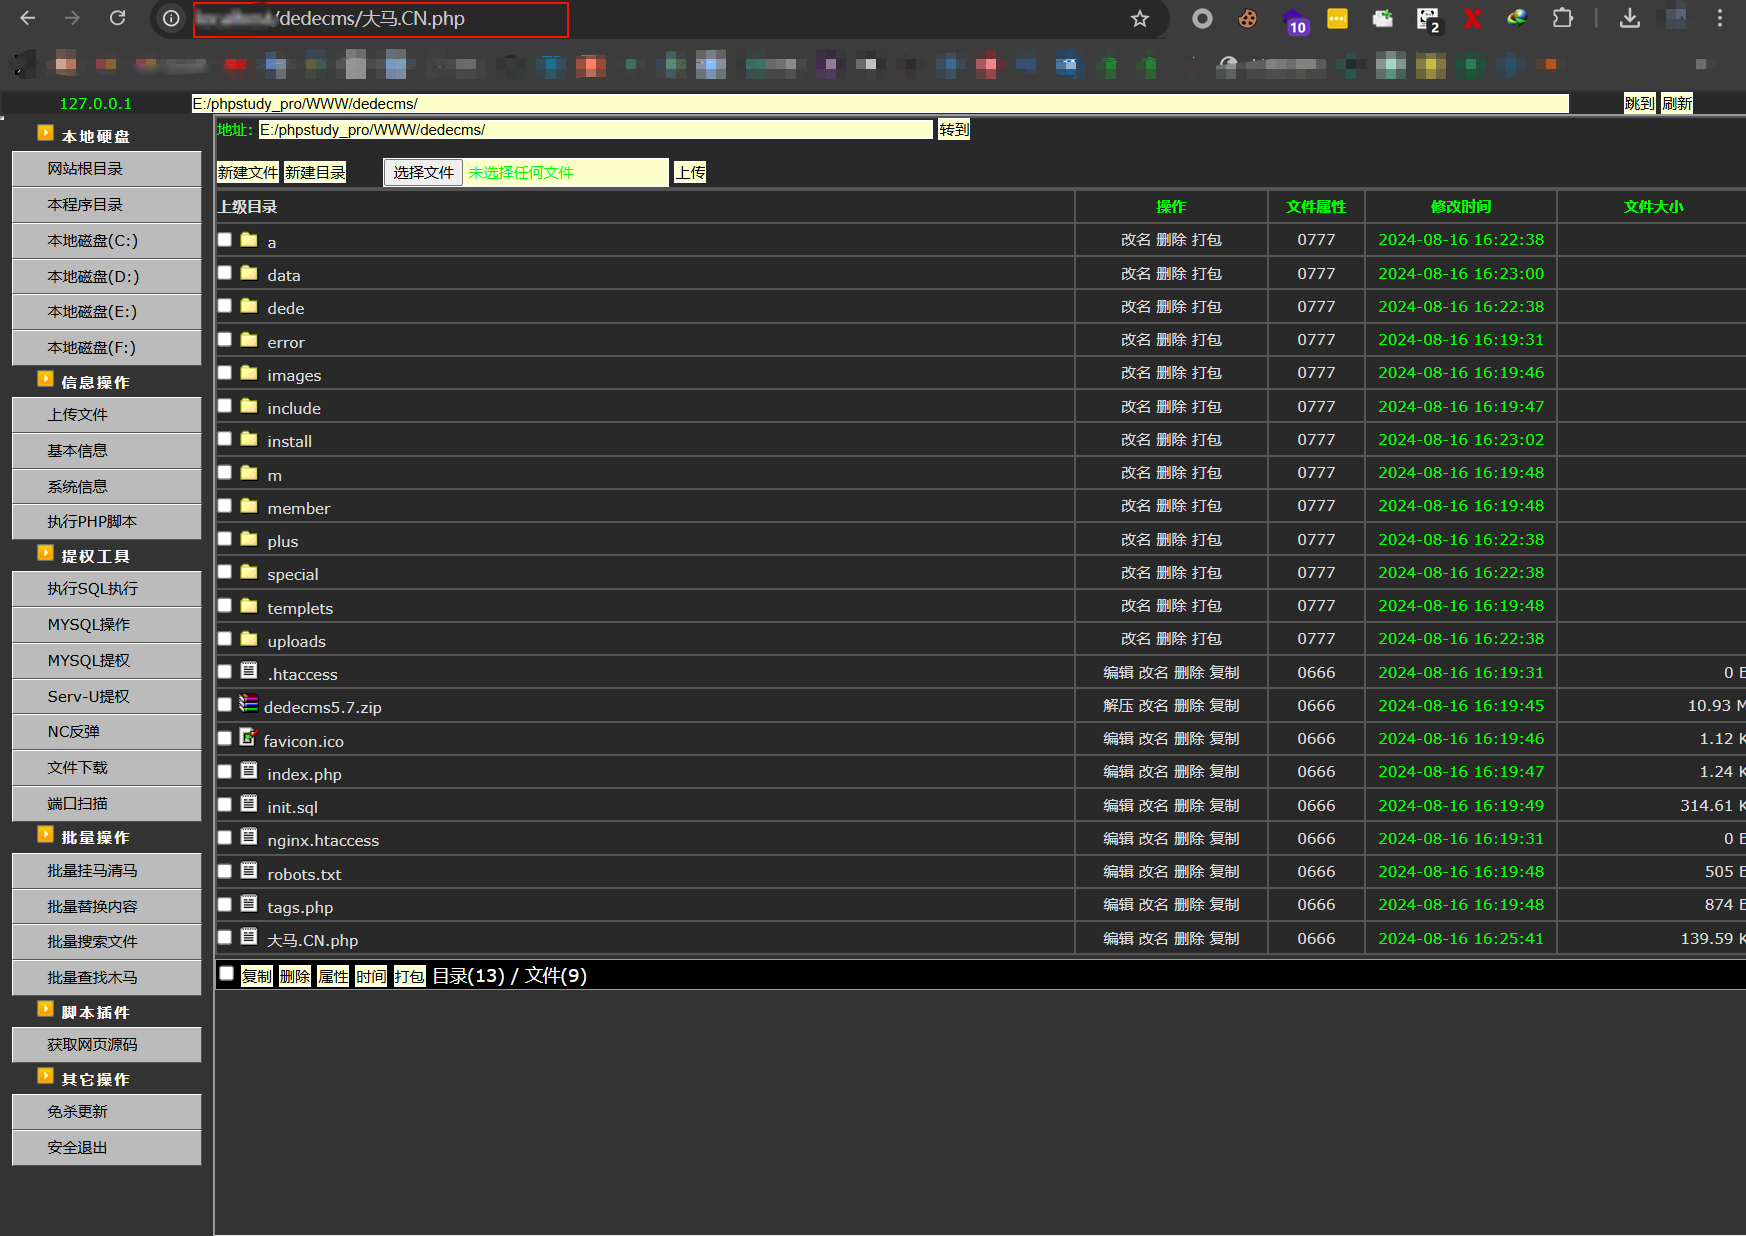Click the archive icon of dedecms5.7.zip

pyautogui.click(x=249, y=704)
